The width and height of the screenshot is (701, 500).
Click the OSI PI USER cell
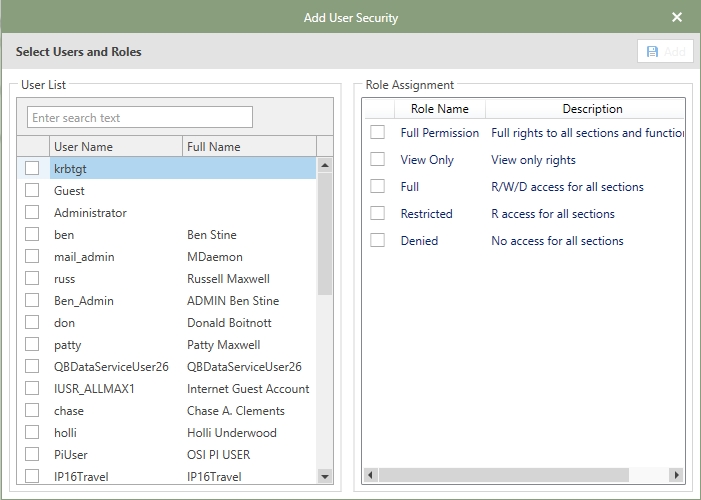(x=219, y=455)
